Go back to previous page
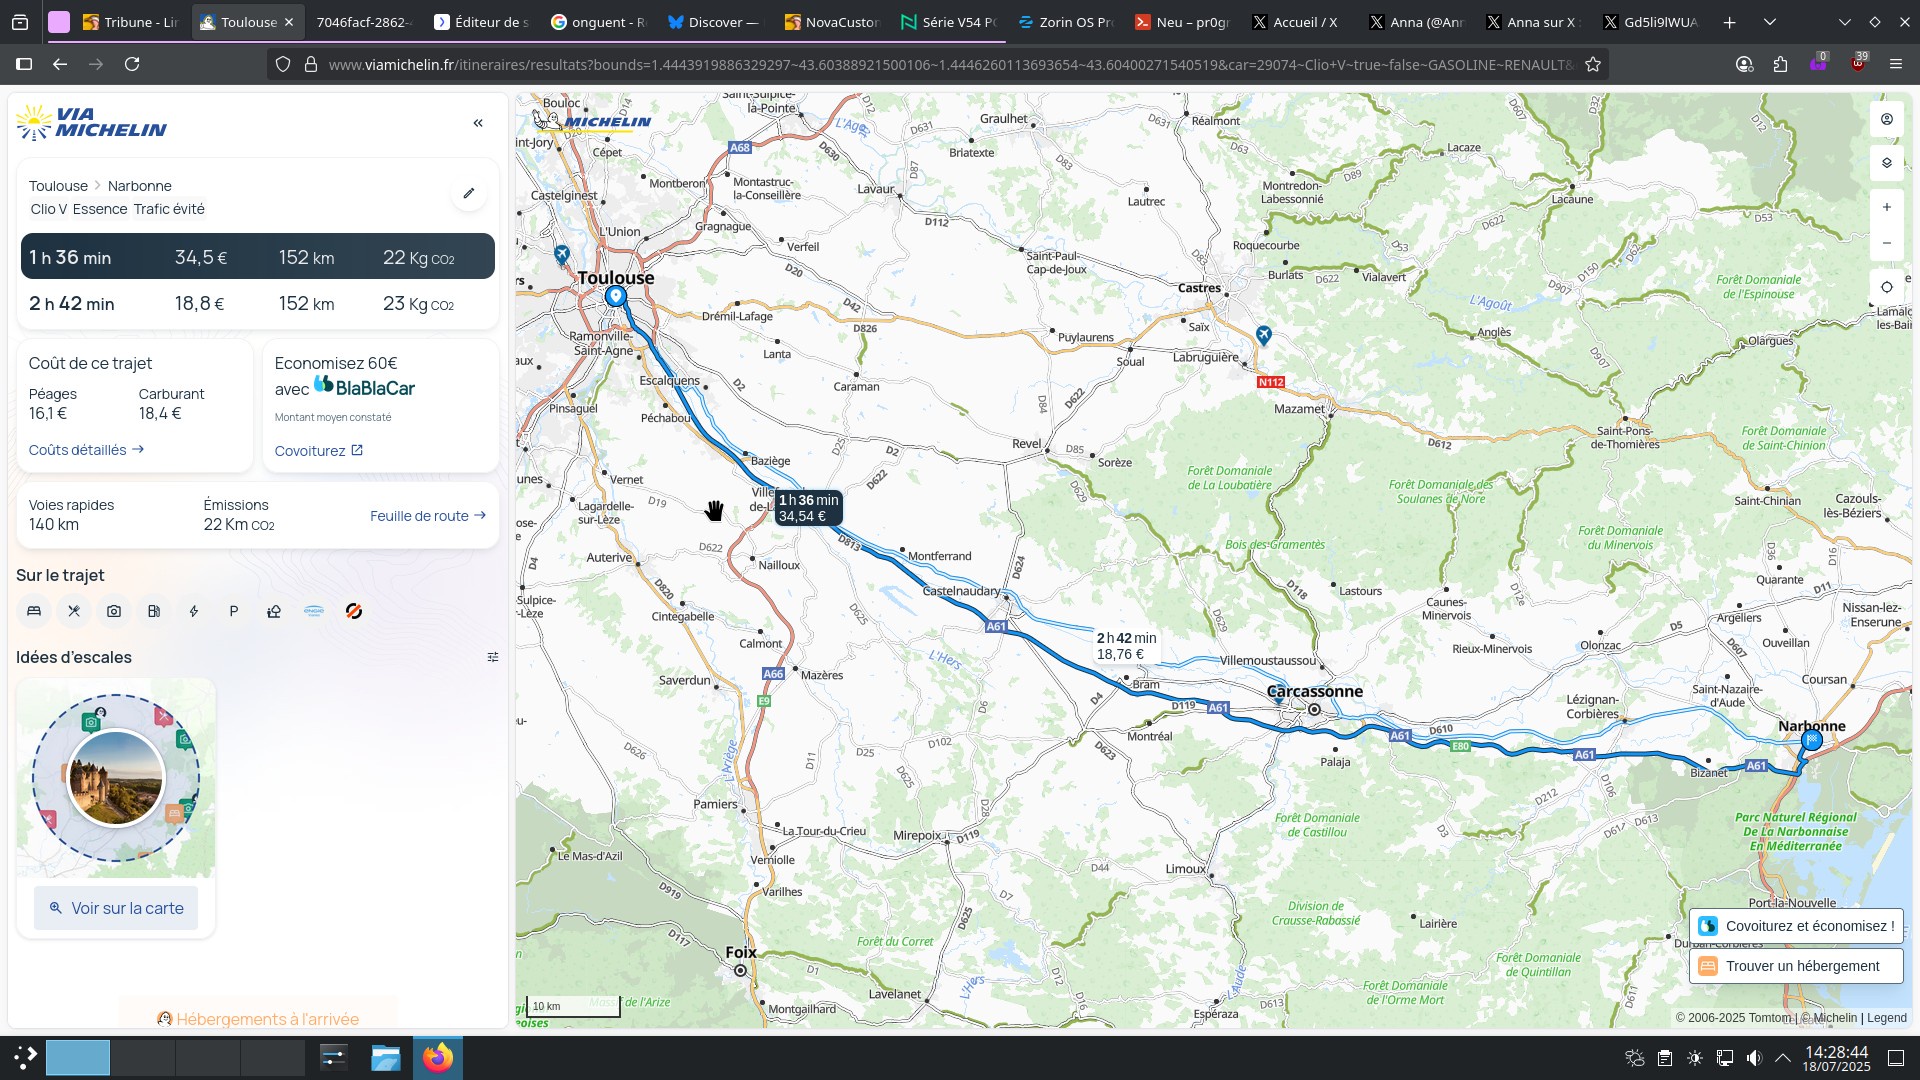 tap(60, 64)
